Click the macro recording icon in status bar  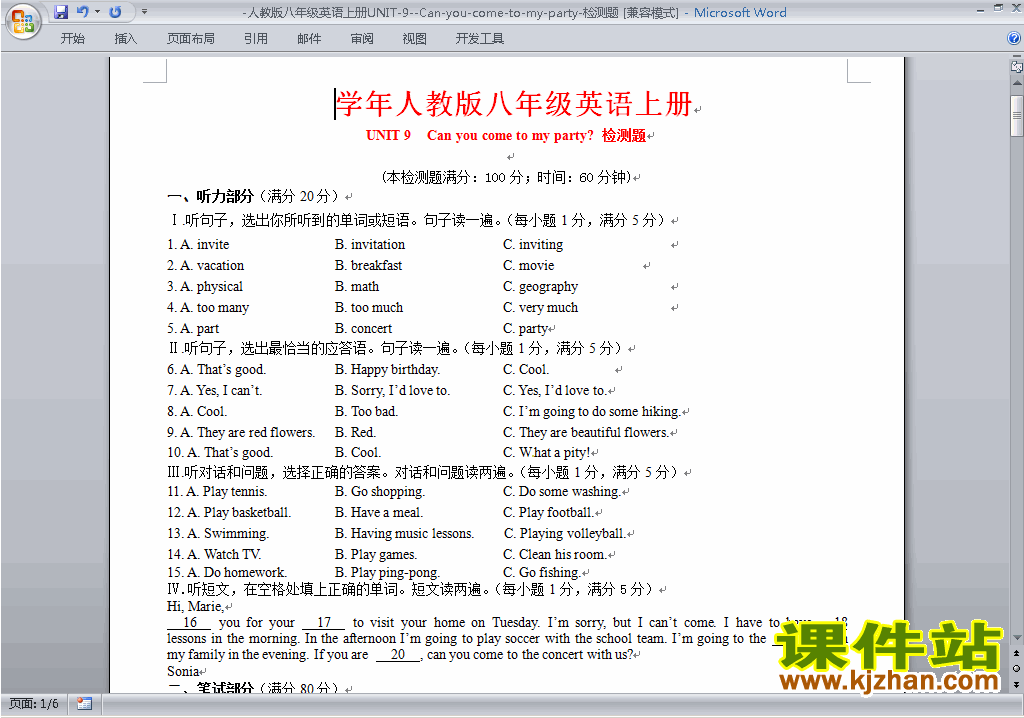tap(84, 704)
